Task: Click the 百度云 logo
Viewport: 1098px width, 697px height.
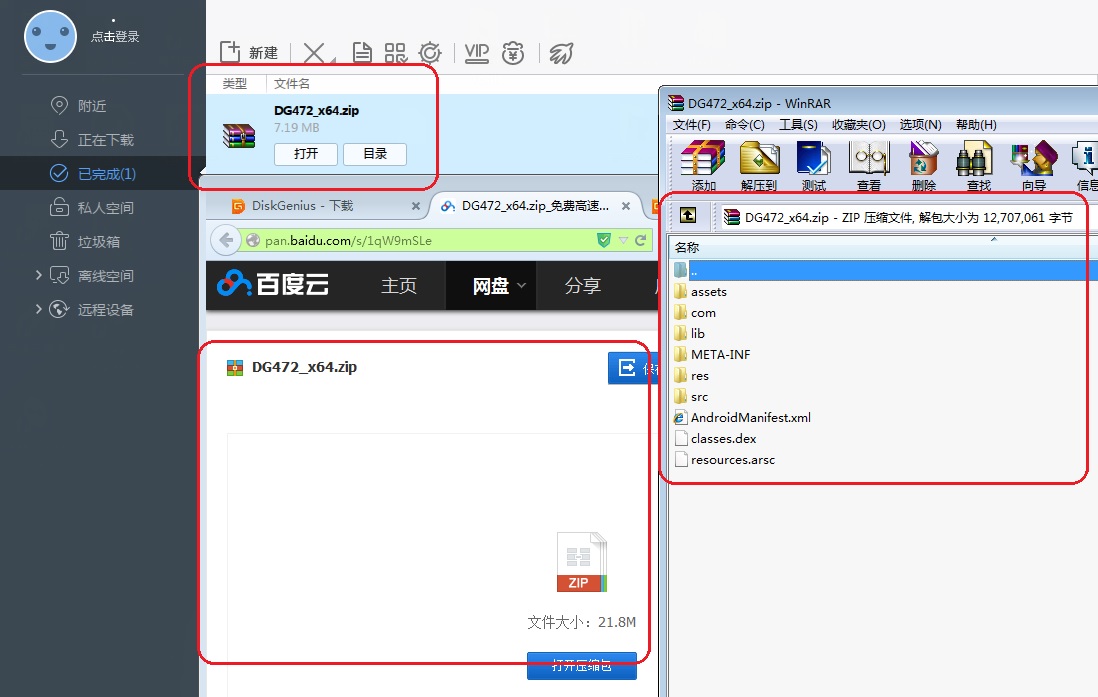Action: tap(273, 284)
